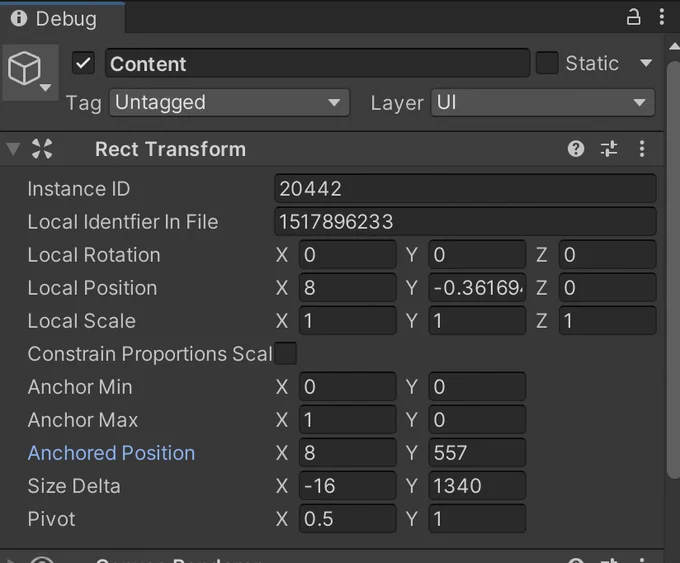Open Rect Transform help reference icon
This screenshot has height=563, width=680.
(576, 149)
